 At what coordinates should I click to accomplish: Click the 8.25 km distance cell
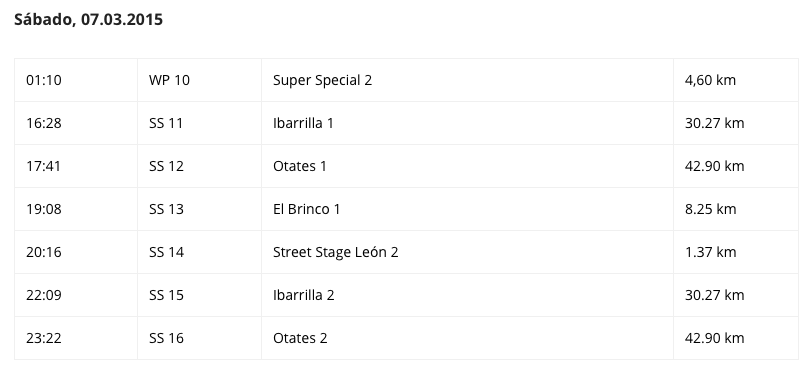point(736,209)
